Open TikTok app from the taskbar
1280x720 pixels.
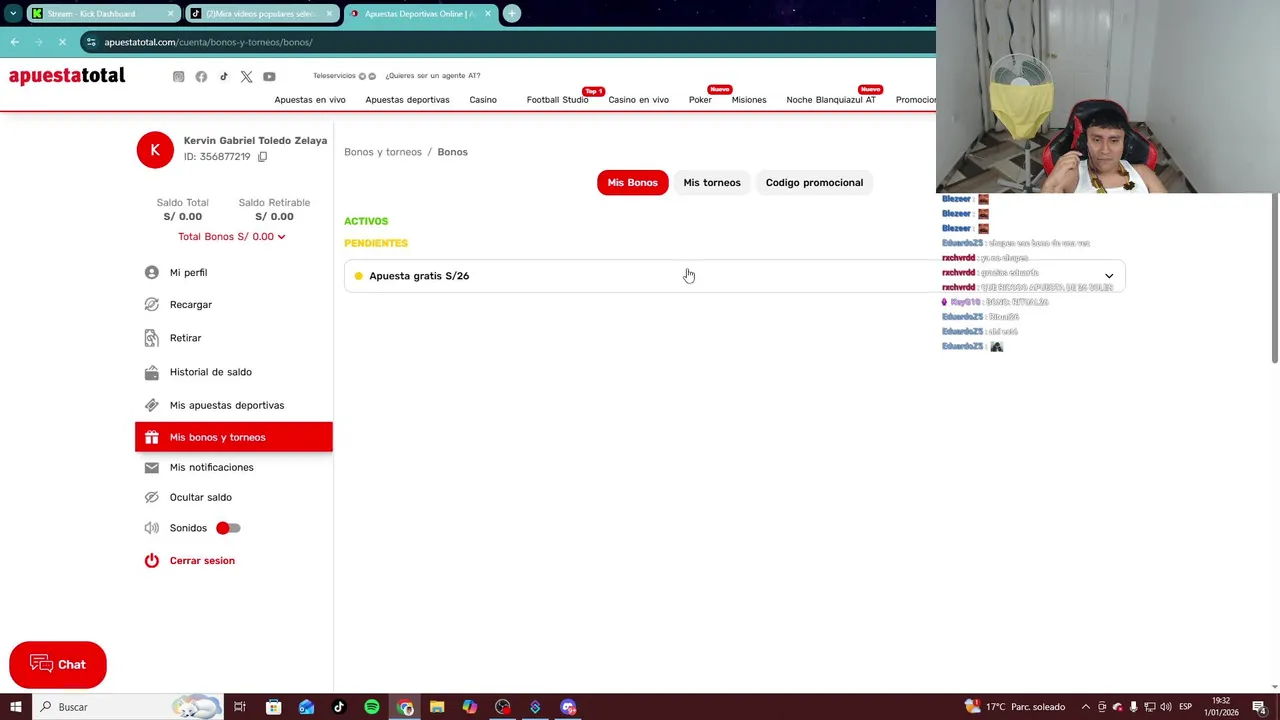pos(339,707)
